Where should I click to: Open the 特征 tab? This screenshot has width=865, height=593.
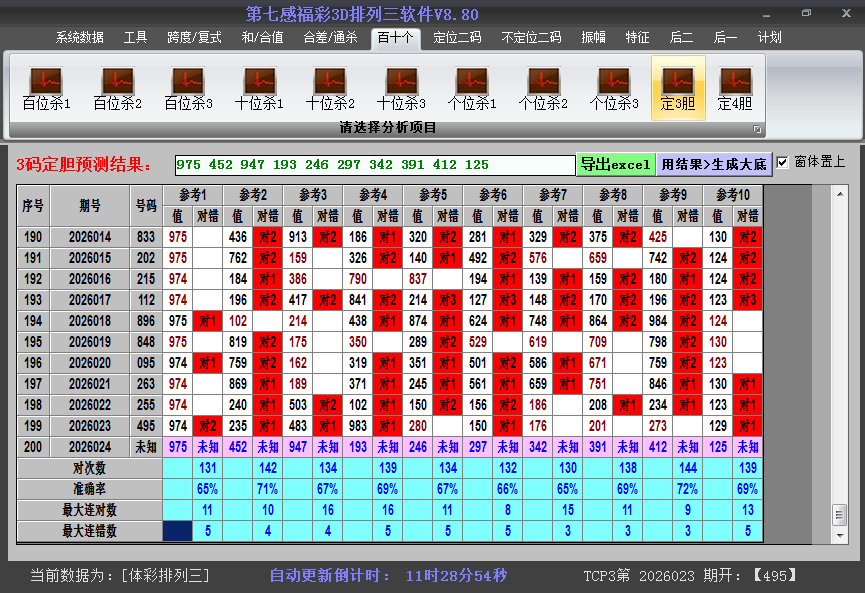tap(637, 38)
